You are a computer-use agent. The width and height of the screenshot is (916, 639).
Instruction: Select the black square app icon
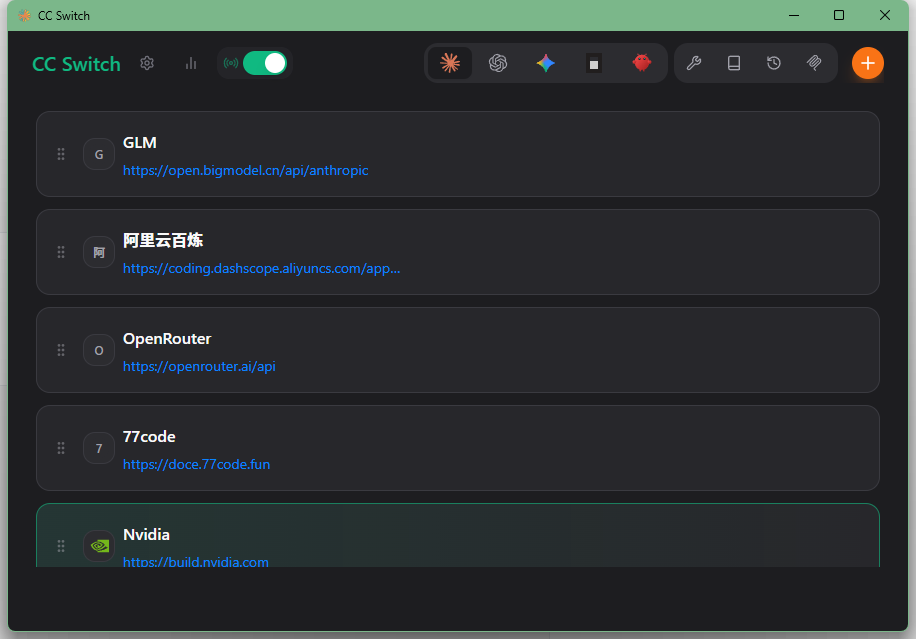click(x=594, y=63)
